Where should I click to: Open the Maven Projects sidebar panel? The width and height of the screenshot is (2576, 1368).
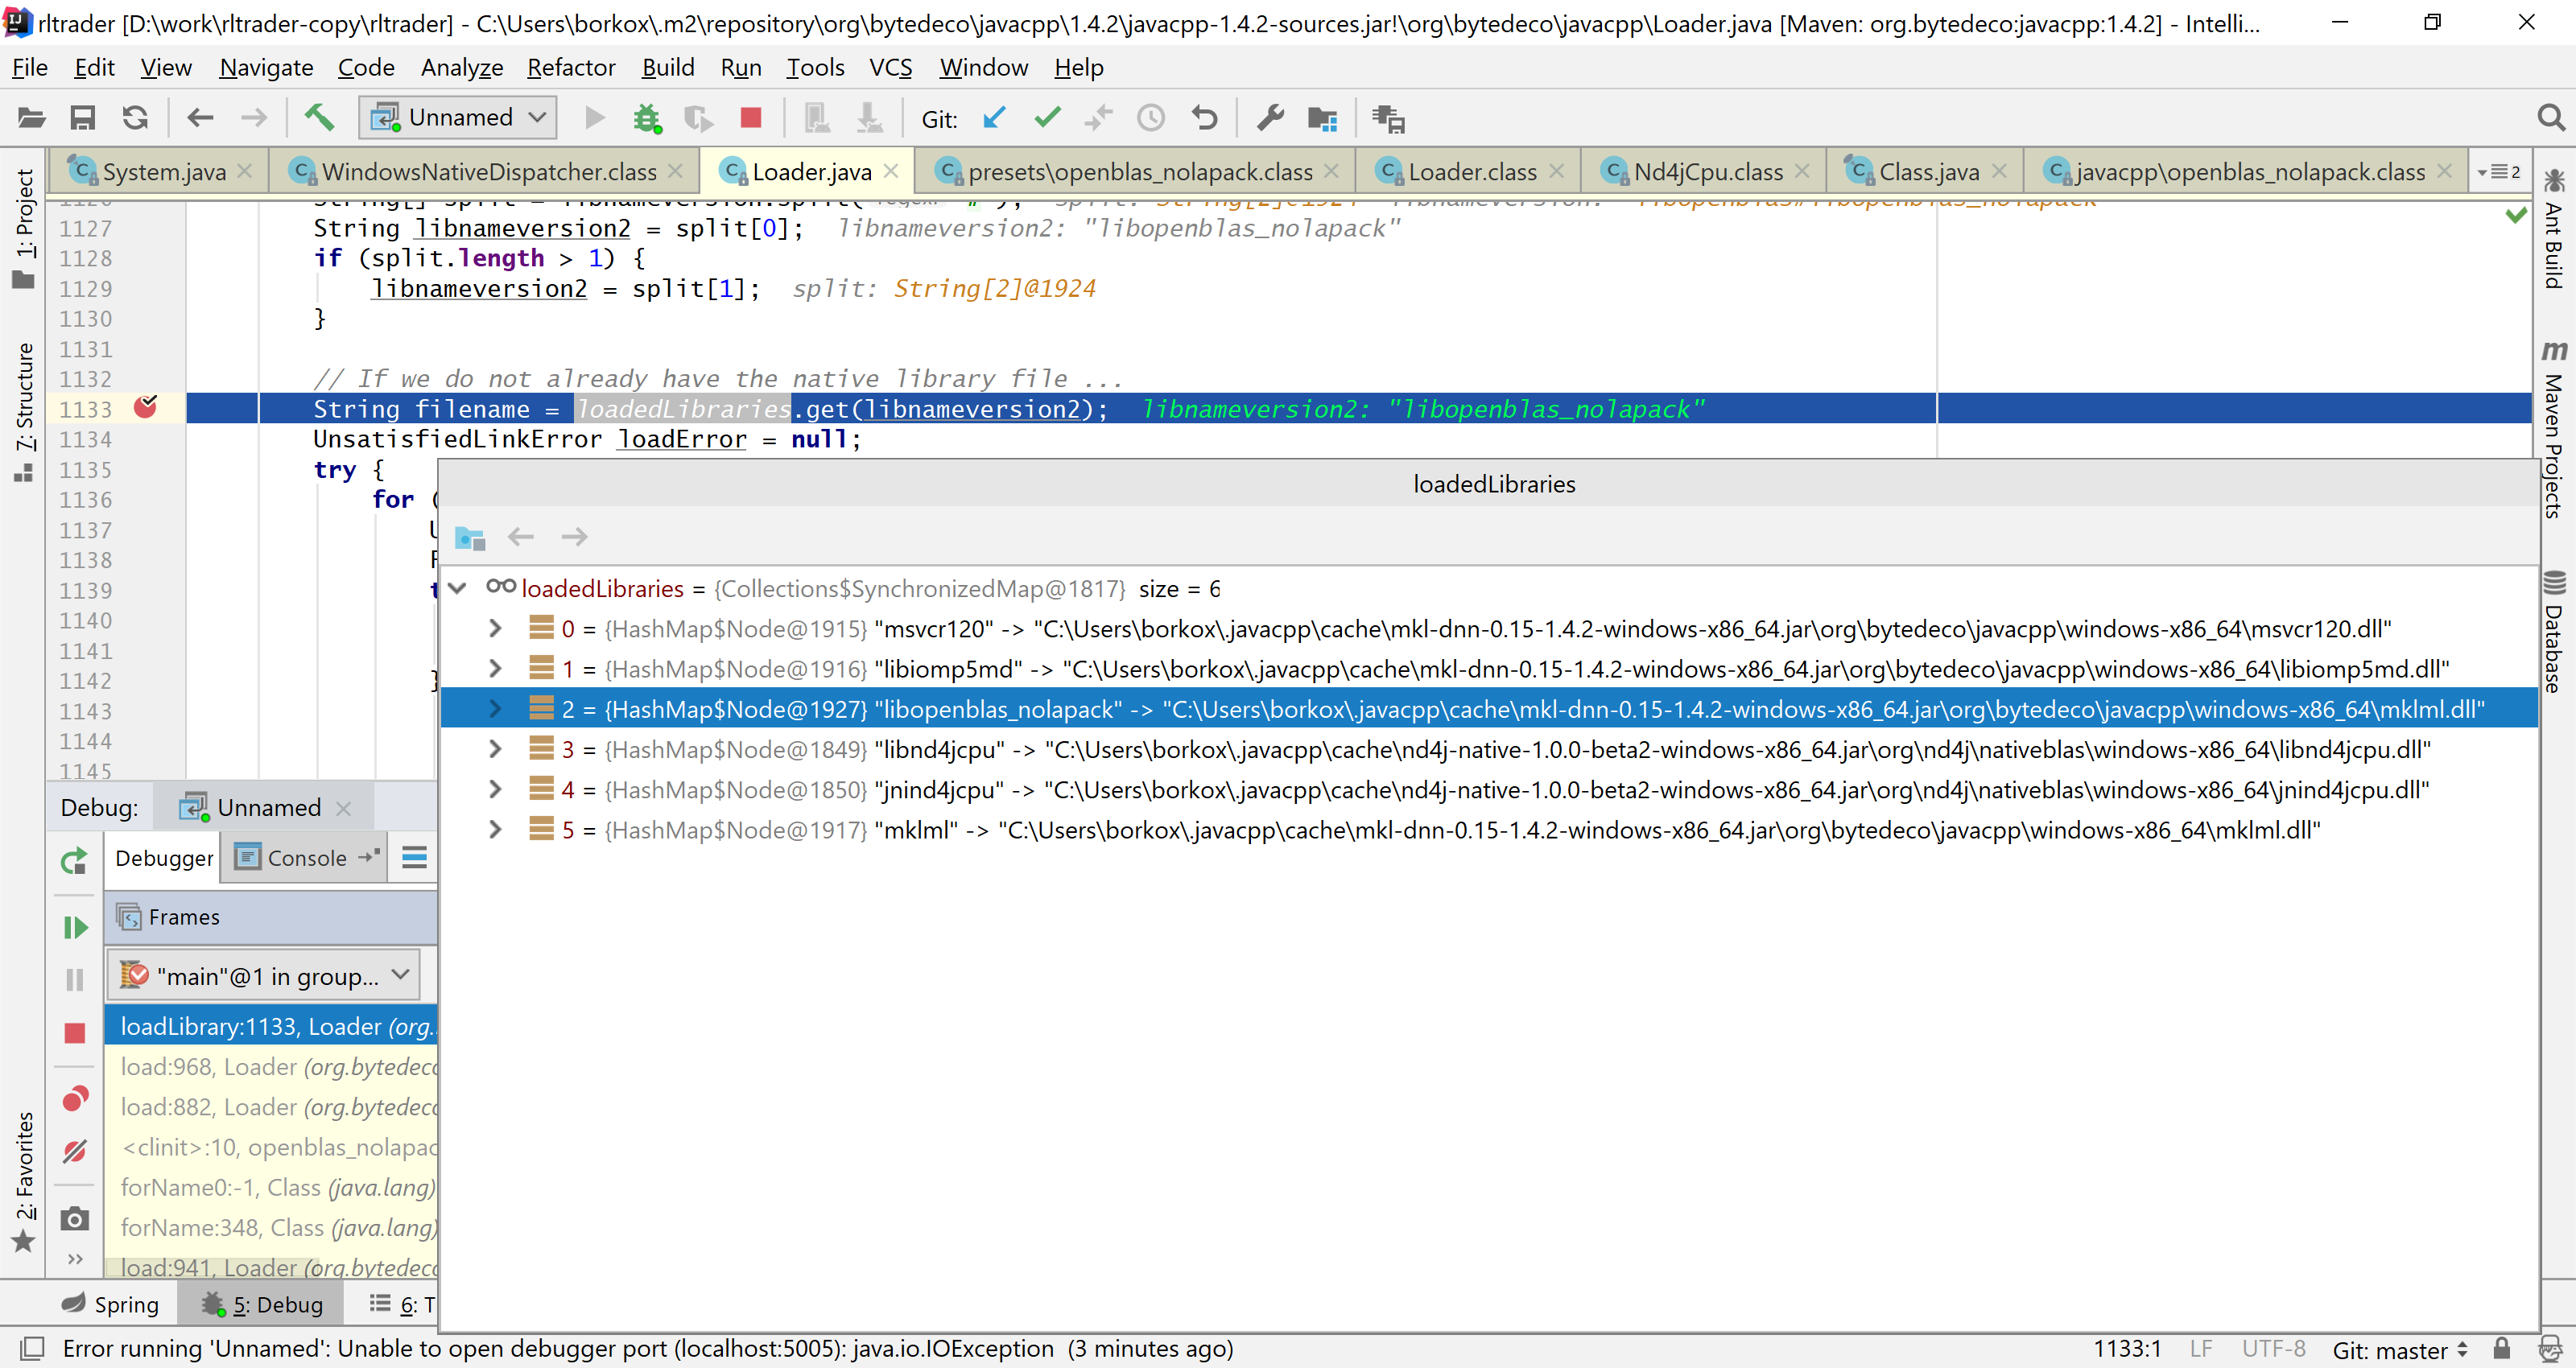(x=2555, y=430)
